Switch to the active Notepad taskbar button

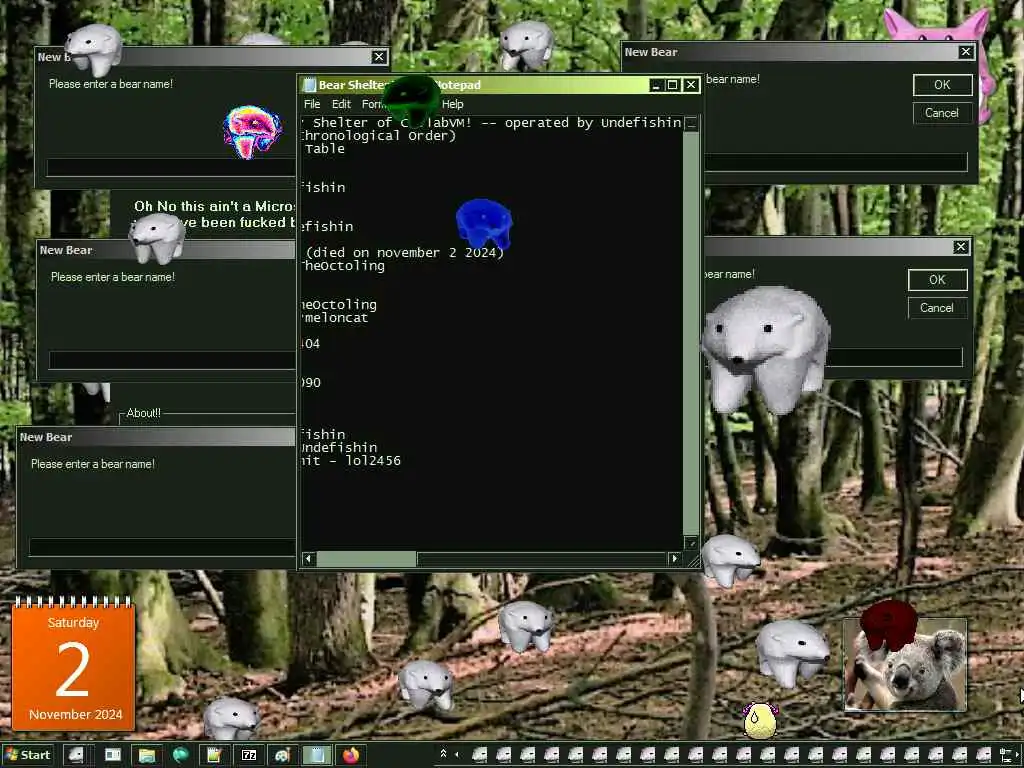point(316,755)
